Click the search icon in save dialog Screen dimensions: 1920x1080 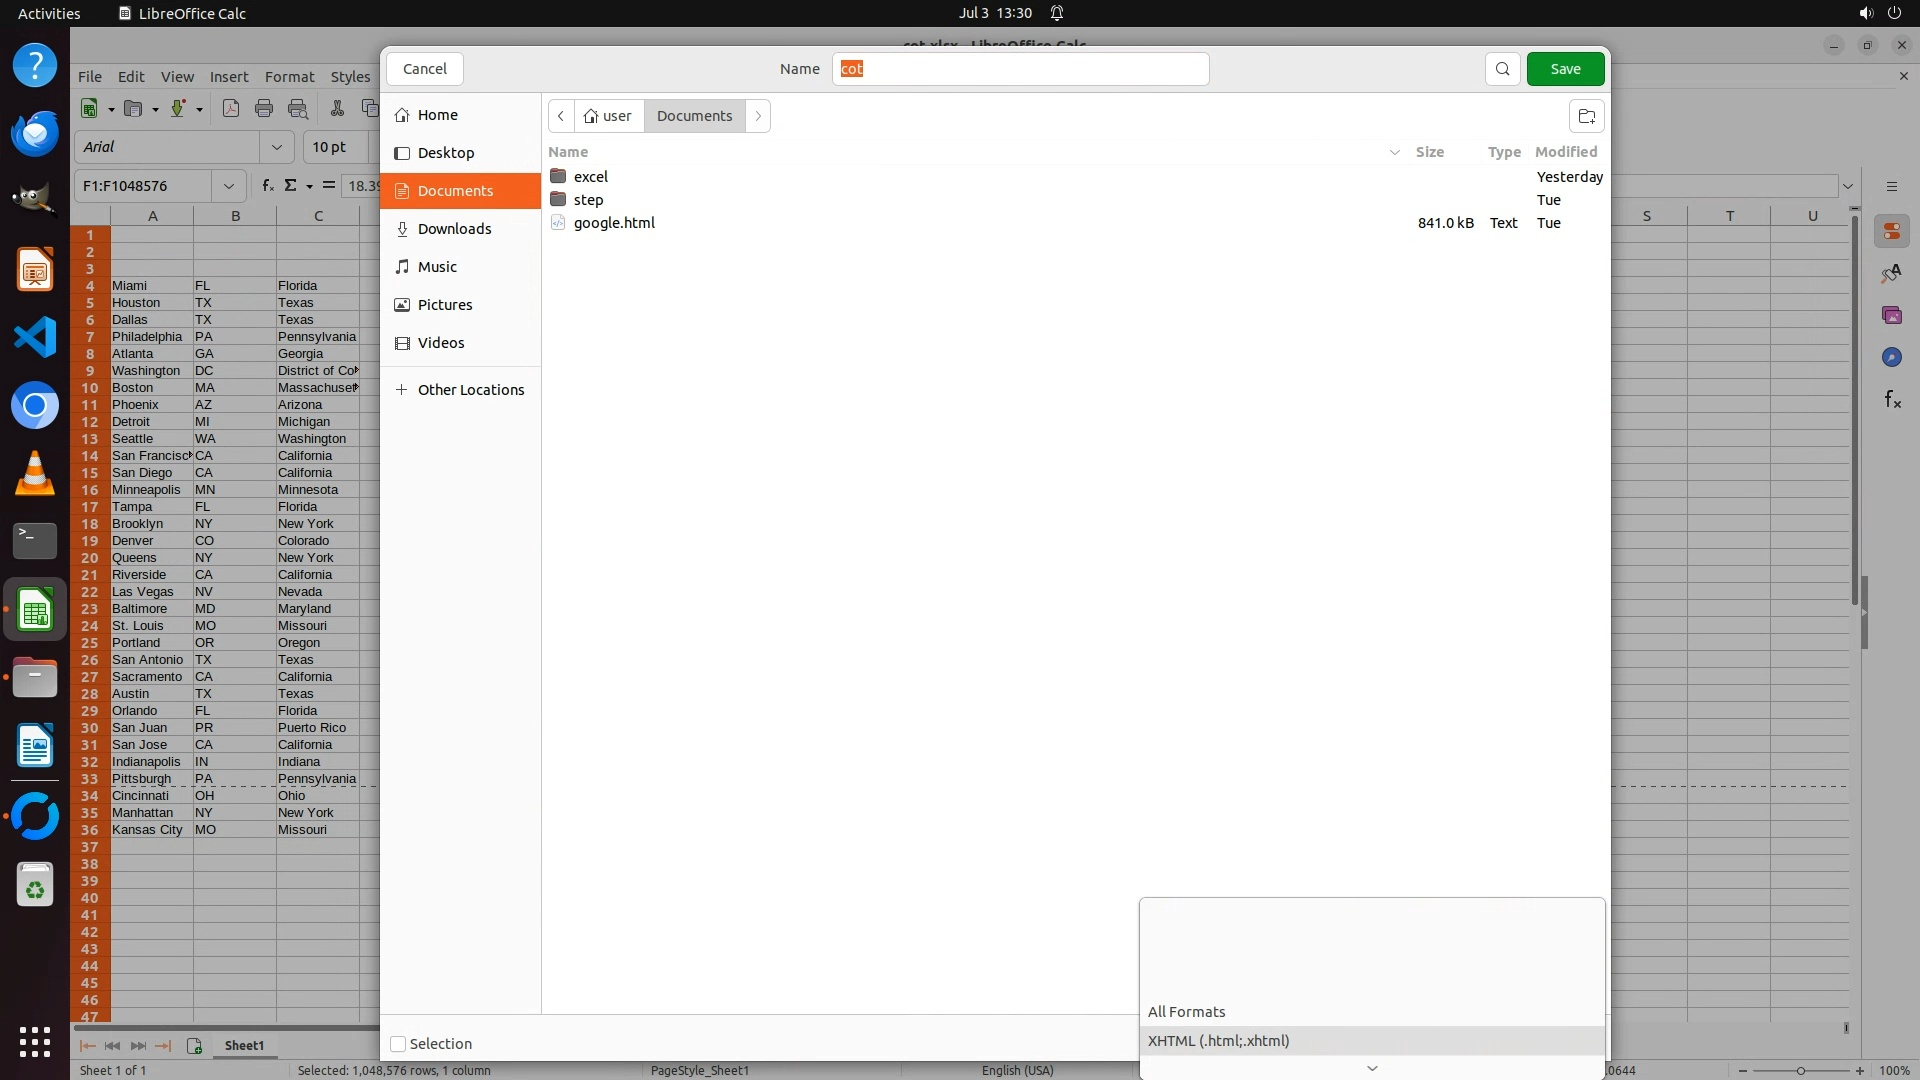point(1502,69)
